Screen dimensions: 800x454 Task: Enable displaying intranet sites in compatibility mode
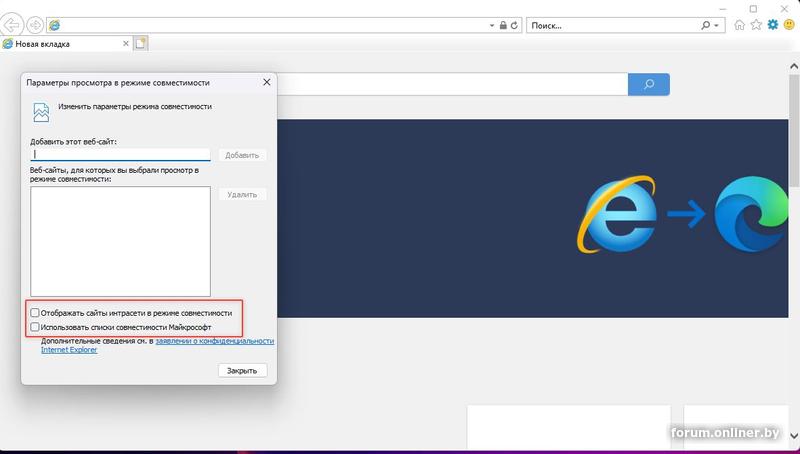(36, 313)
